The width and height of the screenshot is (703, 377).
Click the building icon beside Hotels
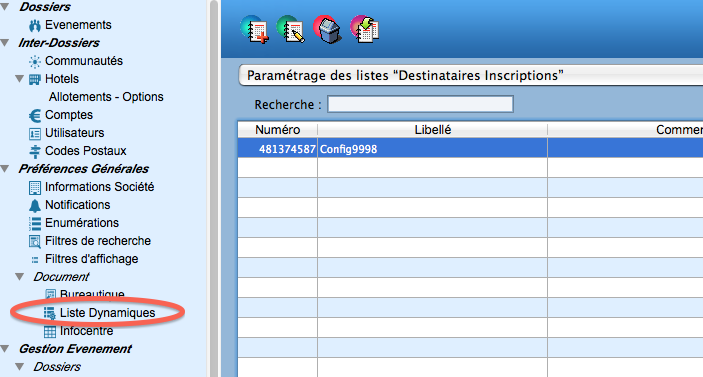[35, 79]
